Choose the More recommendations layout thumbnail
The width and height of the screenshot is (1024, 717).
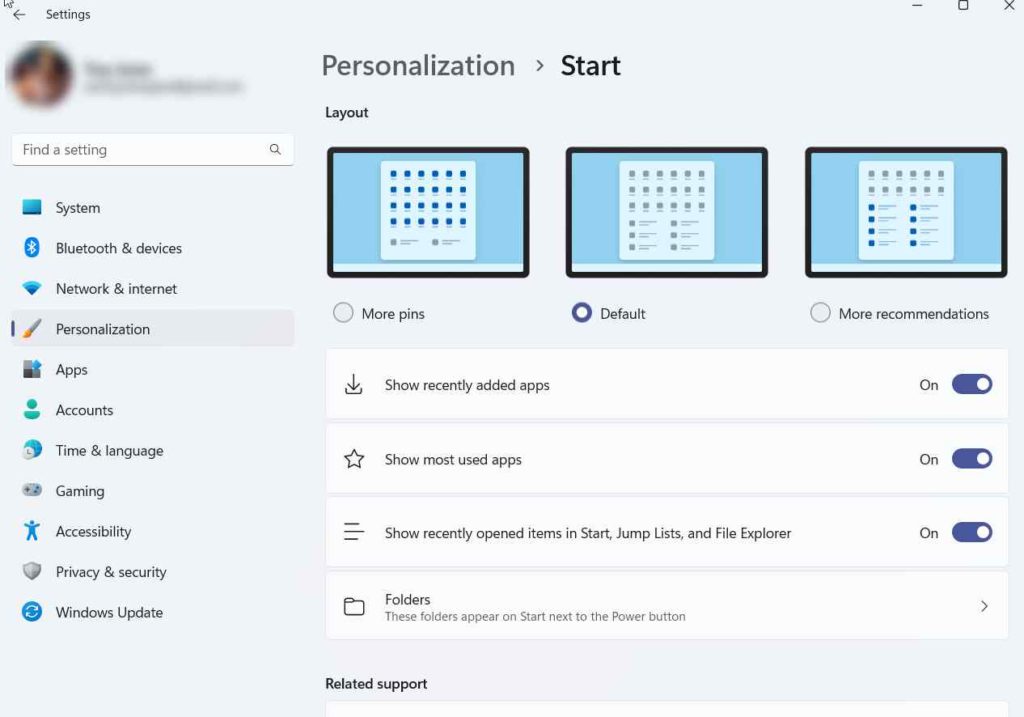(x=906, y=212)
